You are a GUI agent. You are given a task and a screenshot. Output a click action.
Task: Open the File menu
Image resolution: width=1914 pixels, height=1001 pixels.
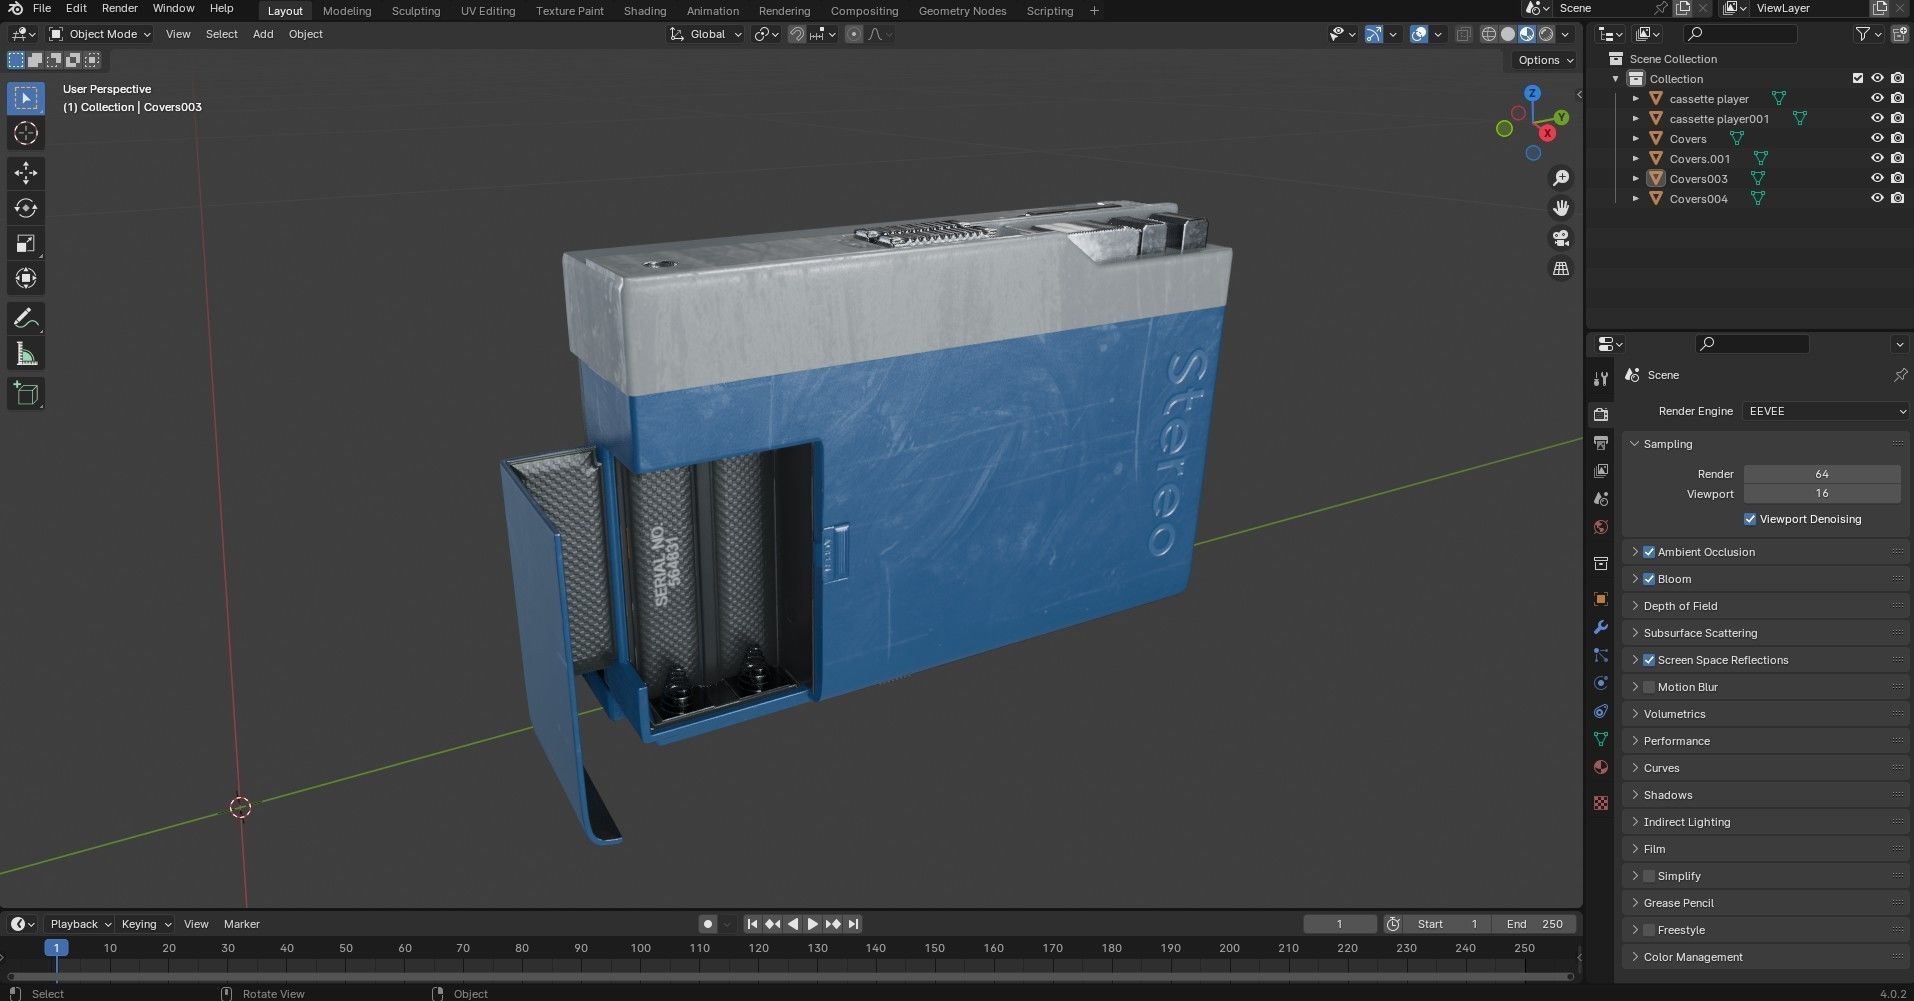point(42,8)
